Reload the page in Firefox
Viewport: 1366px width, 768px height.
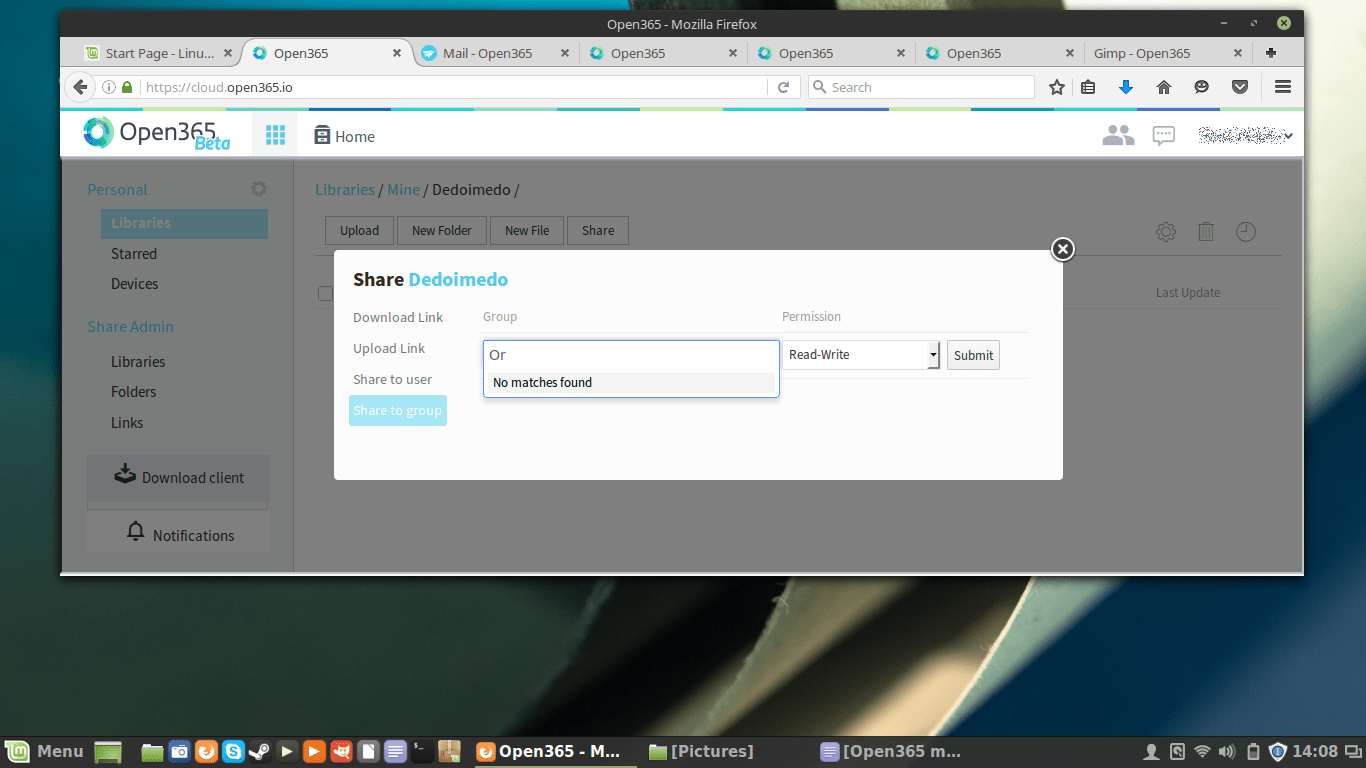coord(784,87)
